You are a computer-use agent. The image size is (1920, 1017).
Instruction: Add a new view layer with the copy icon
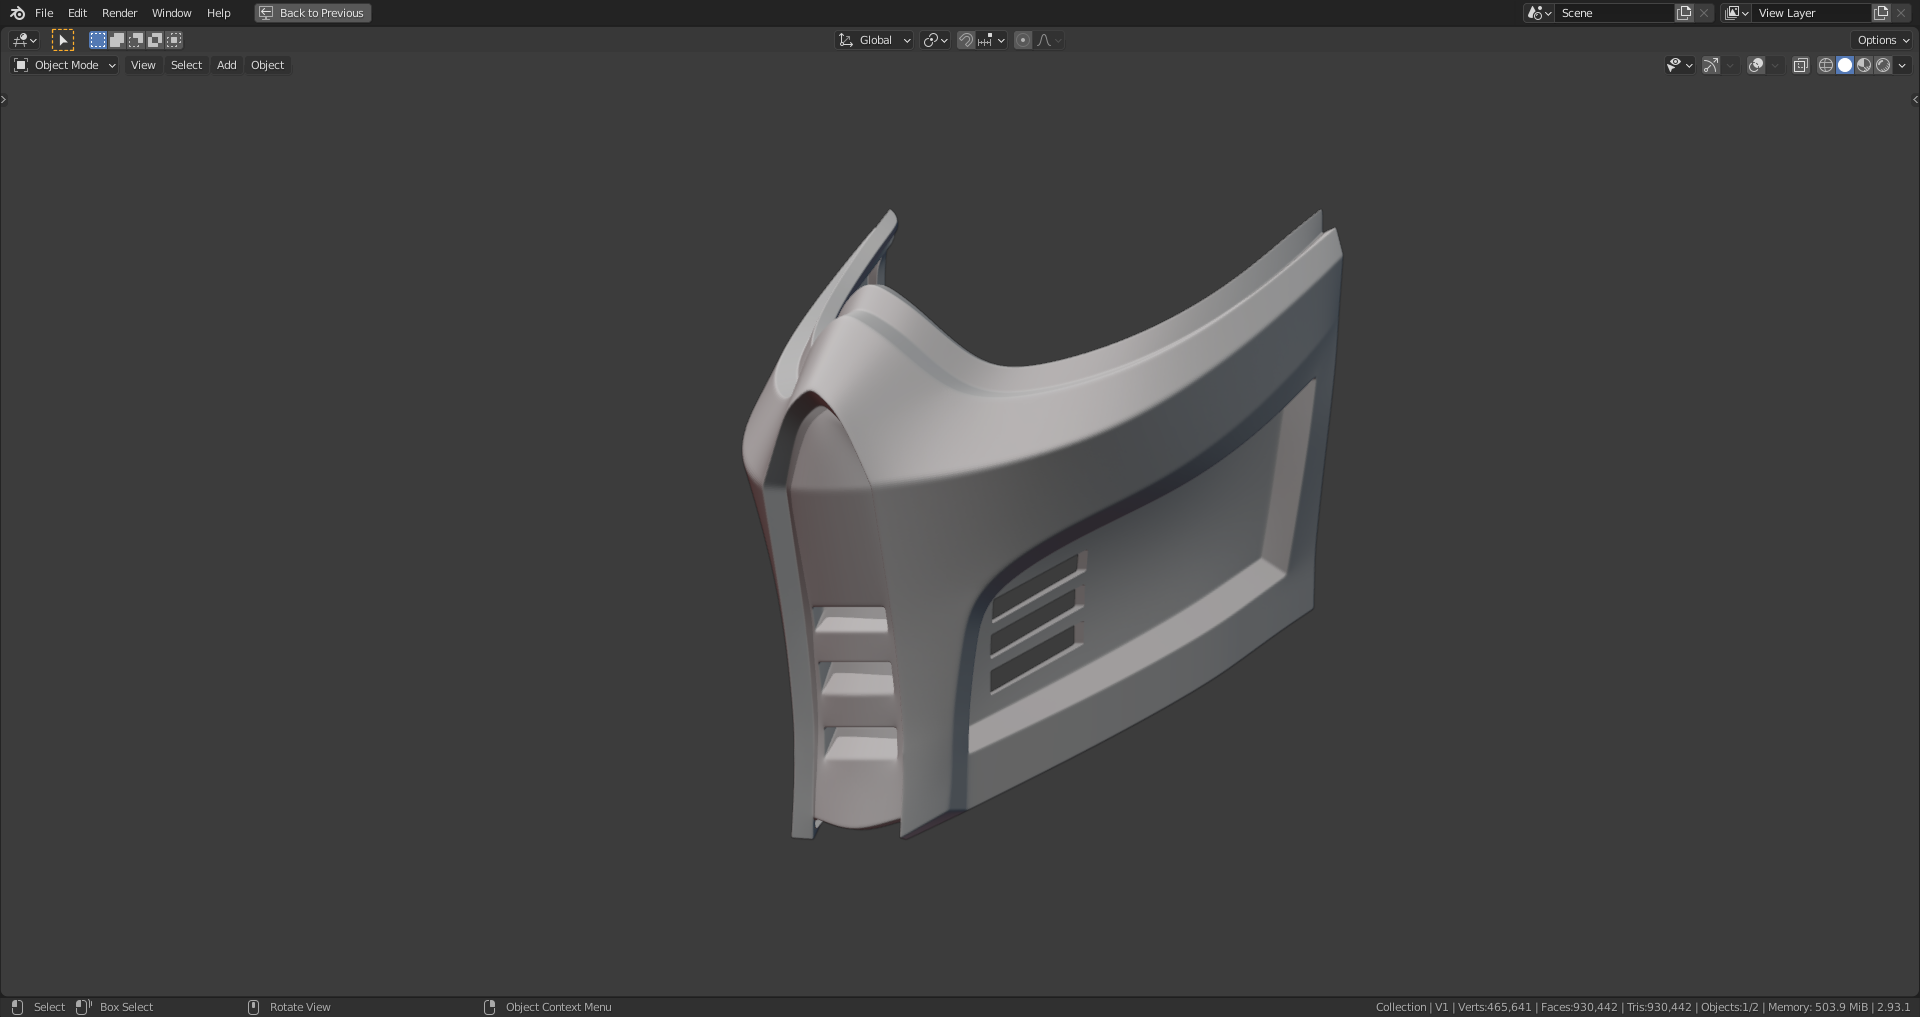click(x=1881, y=13)
